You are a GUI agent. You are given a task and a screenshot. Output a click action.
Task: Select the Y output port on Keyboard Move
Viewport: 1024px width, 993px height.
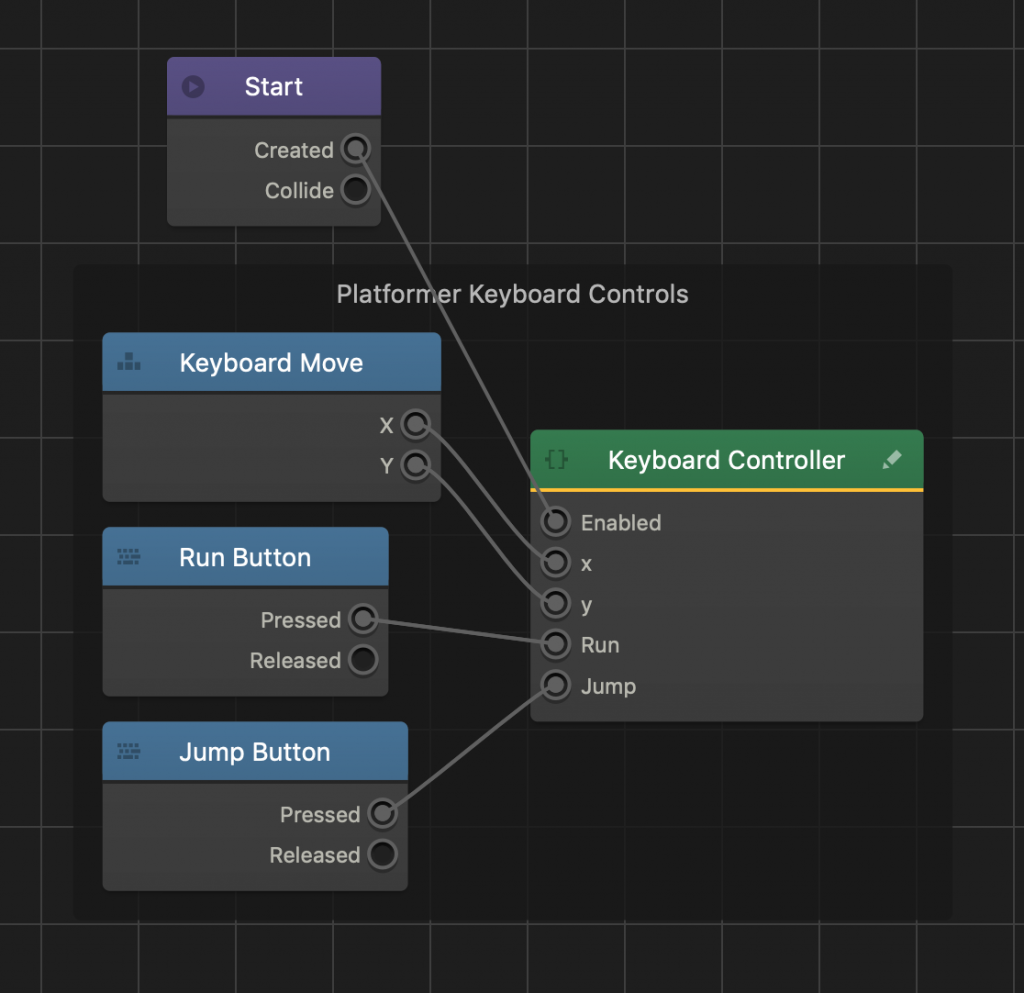pyautogui.click(x=416, y=465)
